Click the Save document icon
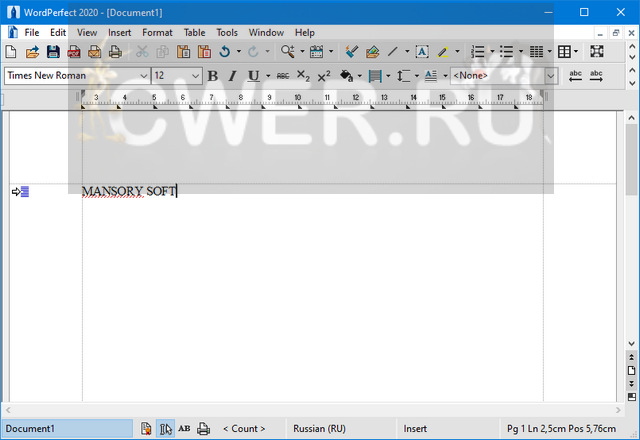640x440 pixels. (x=53, y=51)
